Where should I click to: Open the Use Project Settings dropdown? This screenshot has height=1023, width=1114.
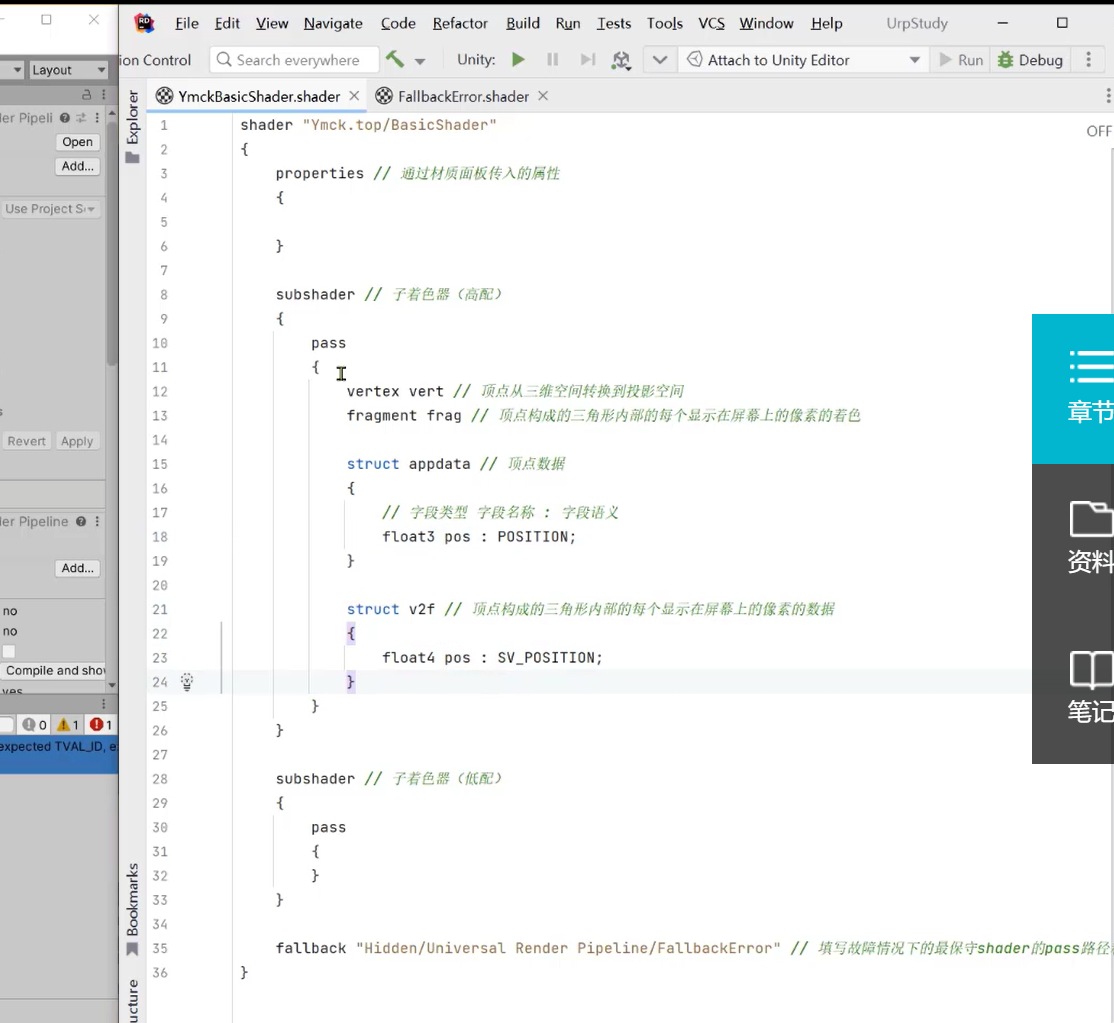pos(50,209)
